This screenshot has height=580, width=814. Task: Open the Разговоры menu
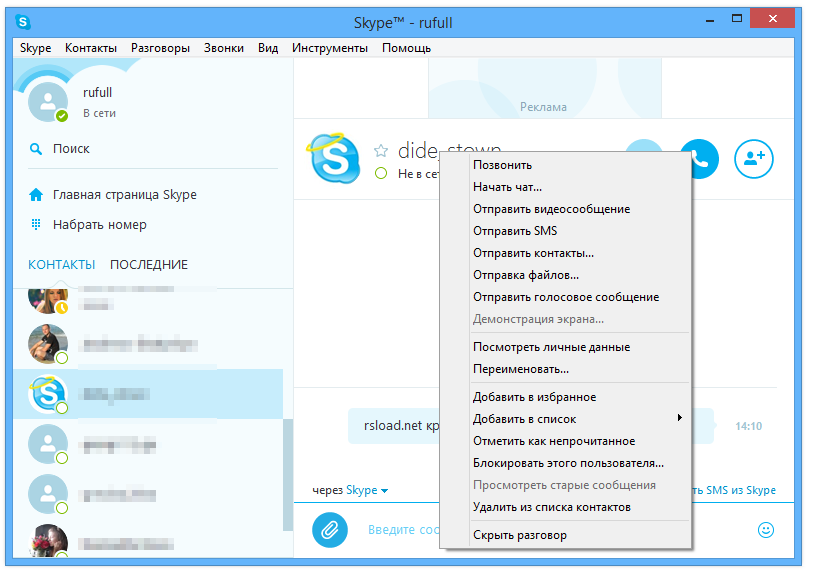click(x=160, y=48)
